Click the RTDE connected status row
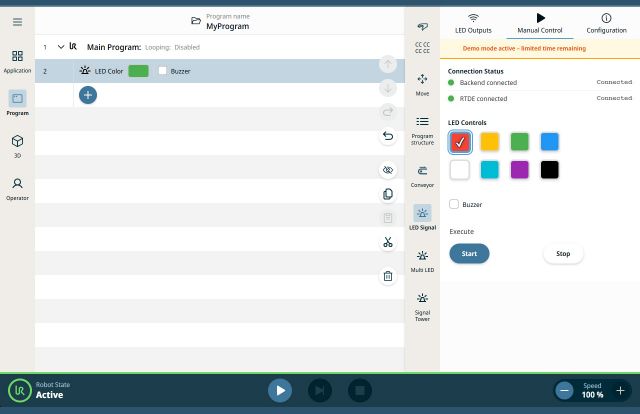The height and width of the screenshot is (414, 640). pyautogui.click(x=540, y=98)
